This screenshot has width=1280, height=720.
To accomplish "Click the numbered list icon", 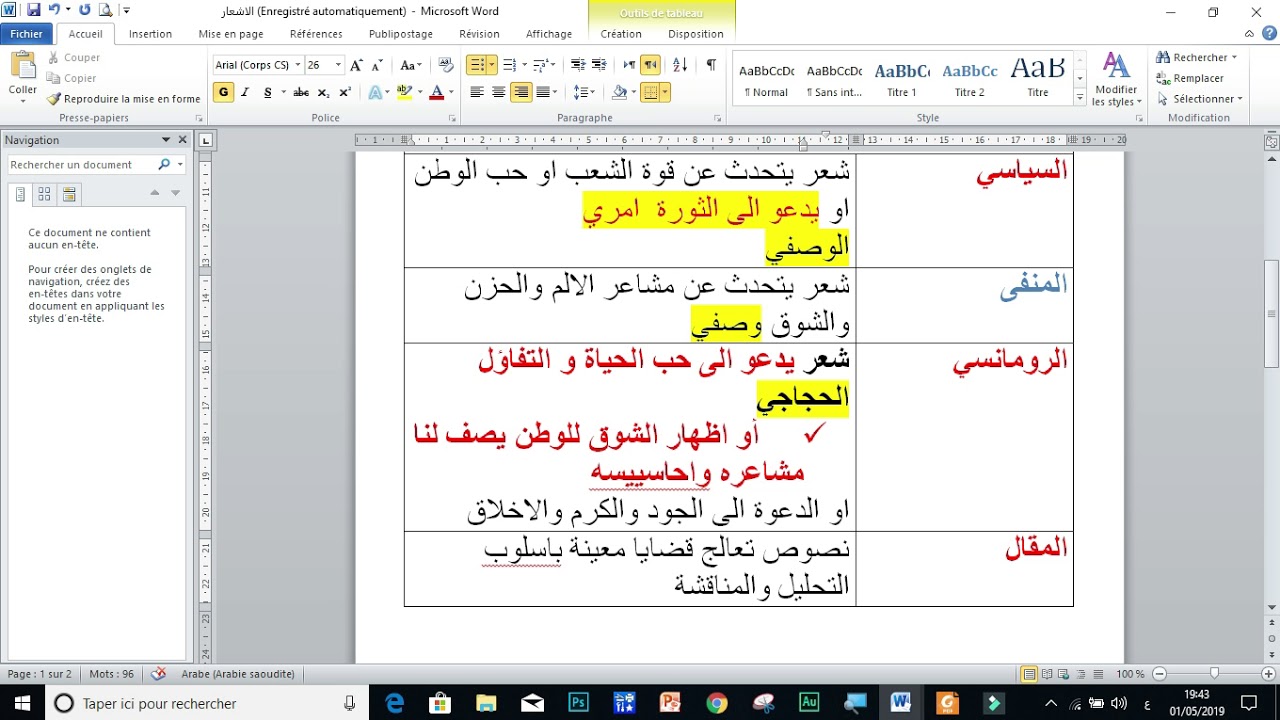I will pos(509,65).
